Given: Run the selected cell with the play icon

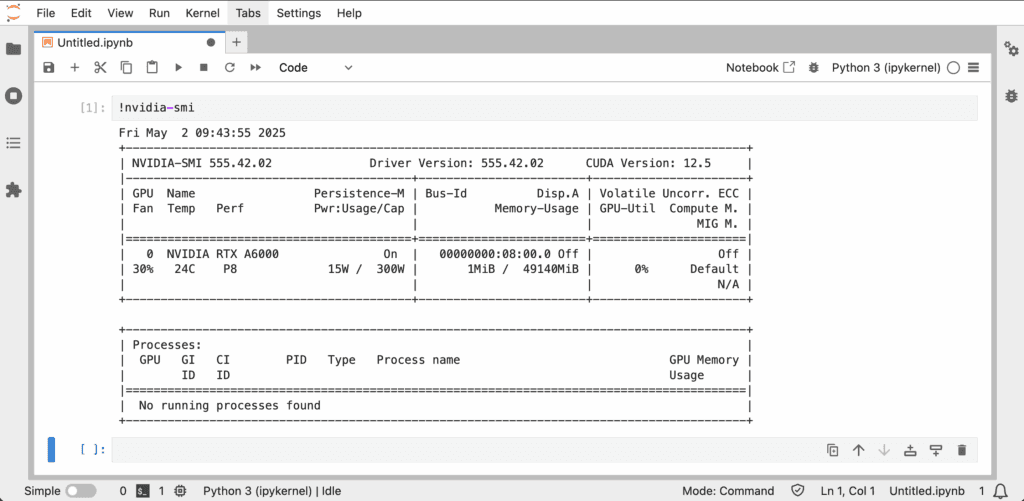Looking at the screenshot, I should click(x=178, y=68).
